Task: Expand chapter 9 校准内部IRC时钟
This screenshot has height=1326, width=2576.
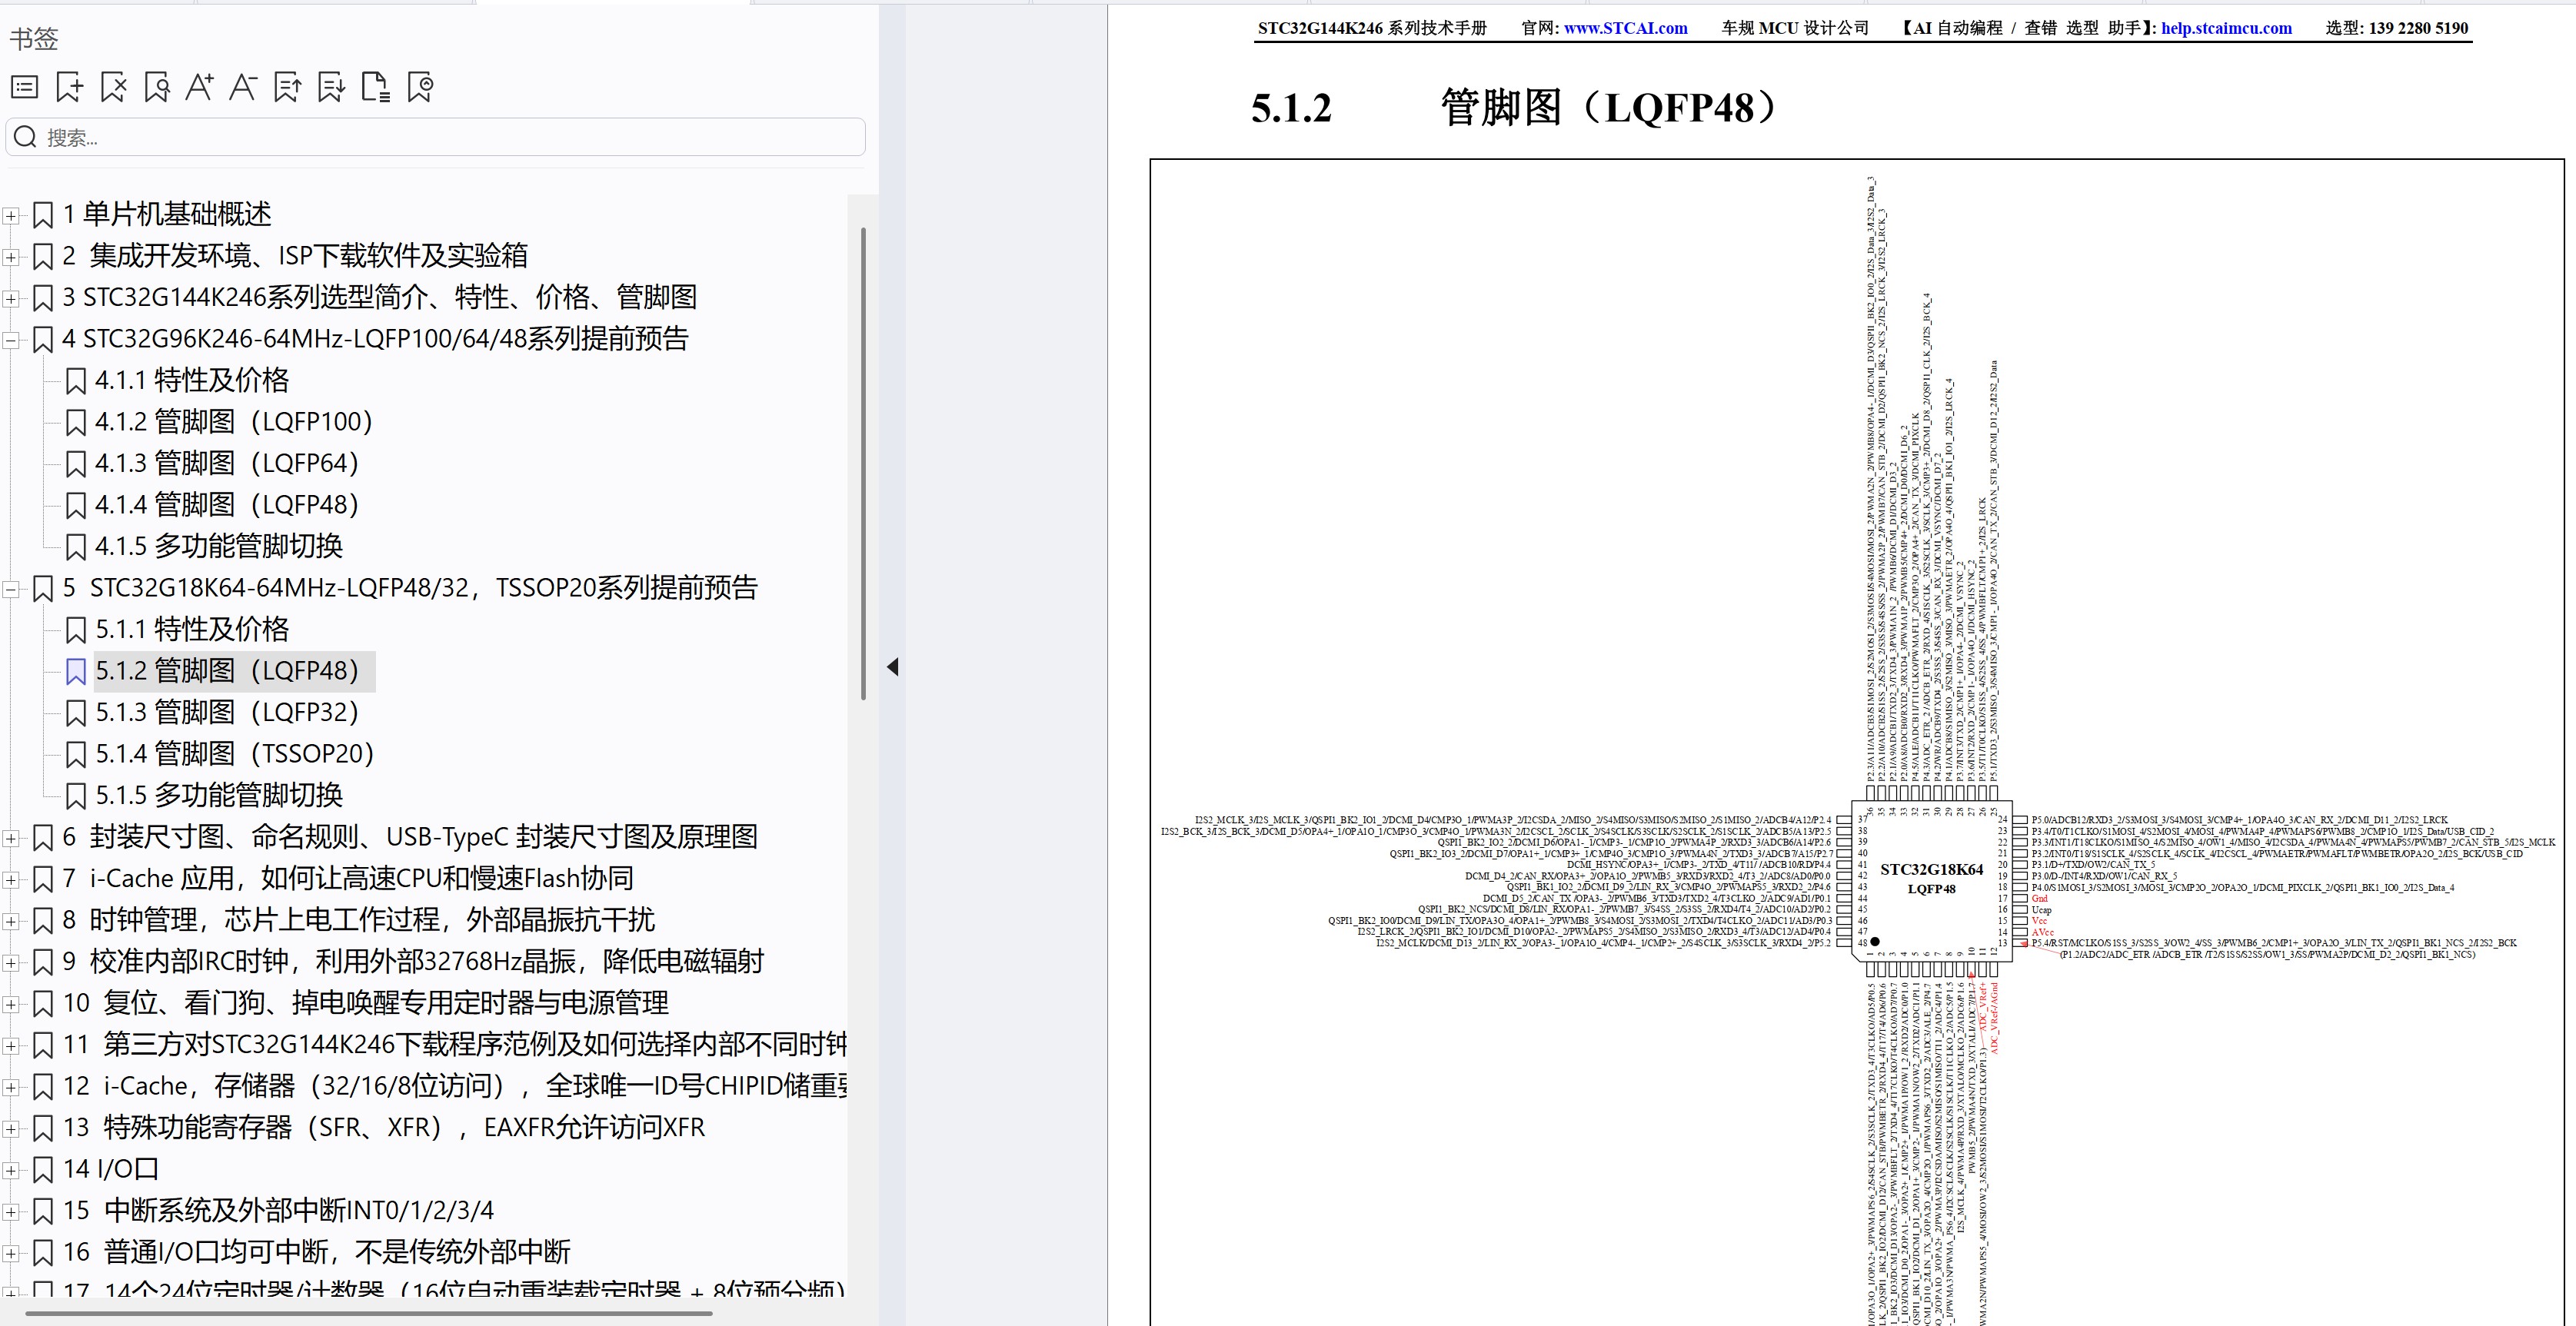Action: 10,963
